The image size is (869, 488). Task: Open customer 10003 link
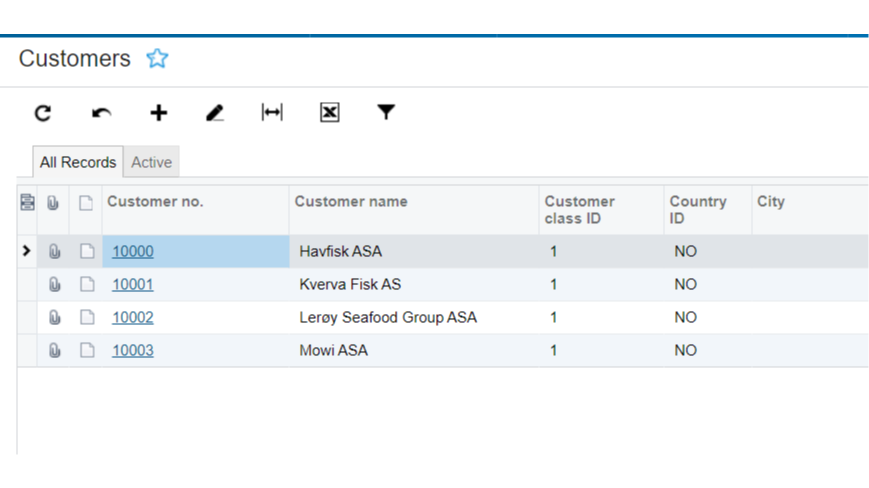click(133, 351)
